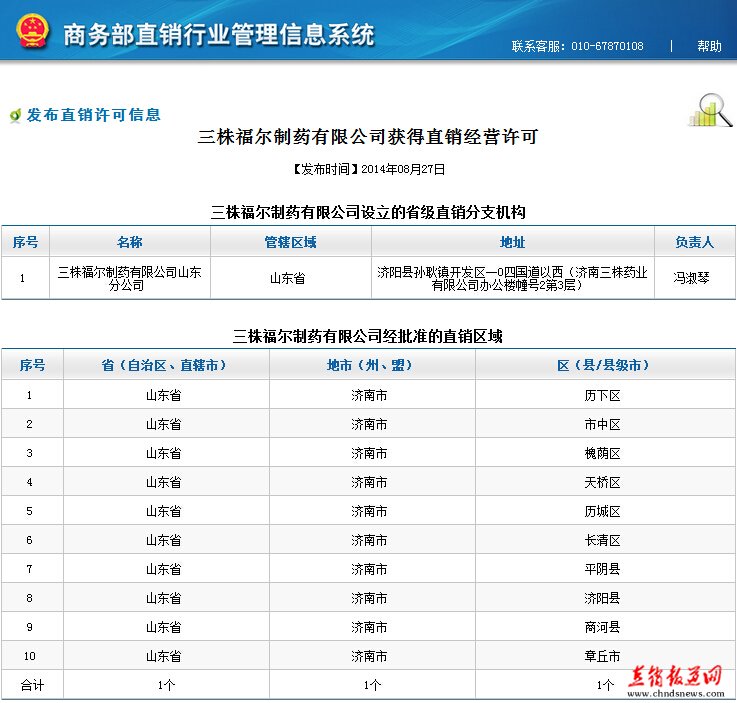Click the 负责人 column header
Viewport: 737px width, 703px height.
(x=695, y=242)
